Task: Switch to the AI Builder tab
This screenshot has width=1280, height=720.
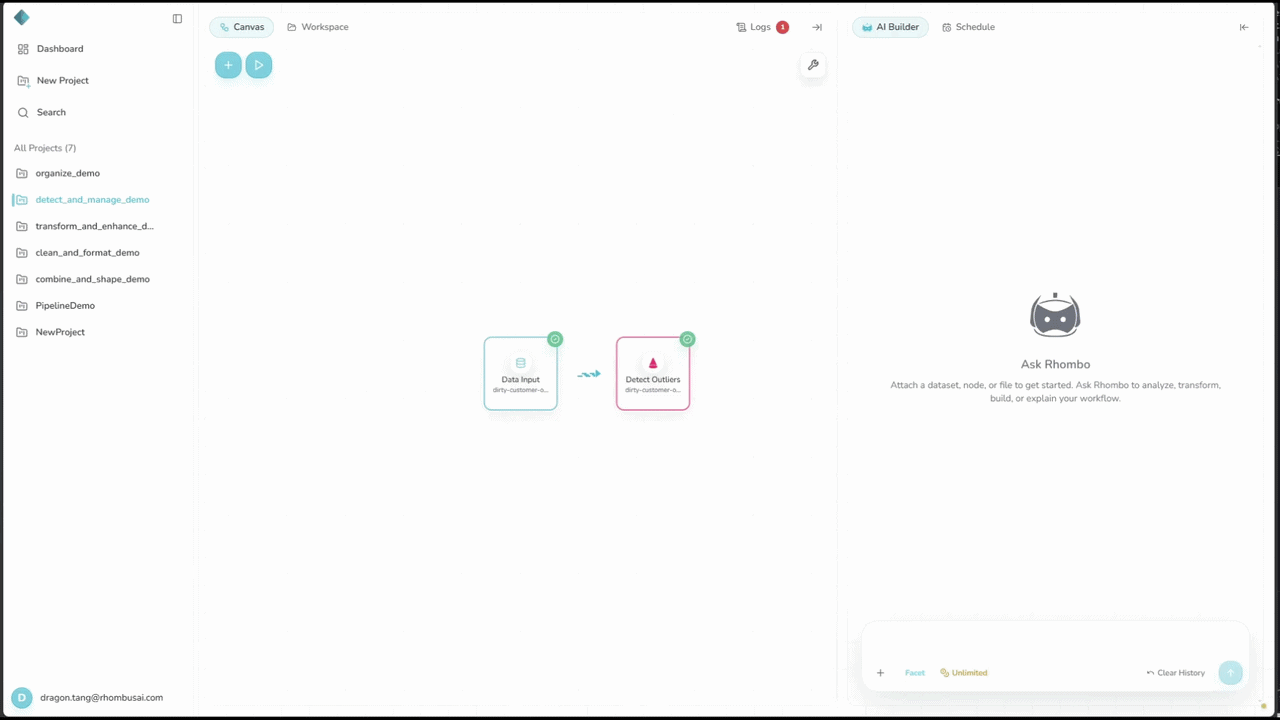Action: pyautogui.click(x=890, y=27)
